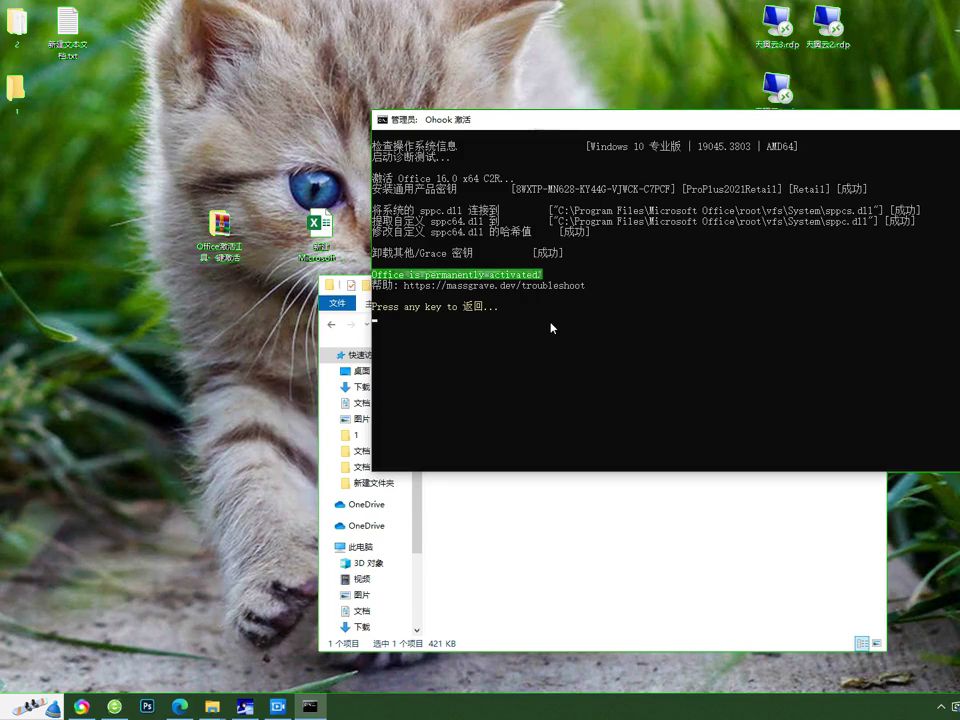Switch Explorer to large icons view in the status bar
The height and width of the screenshot is (720, 960).
coord(877,643)
